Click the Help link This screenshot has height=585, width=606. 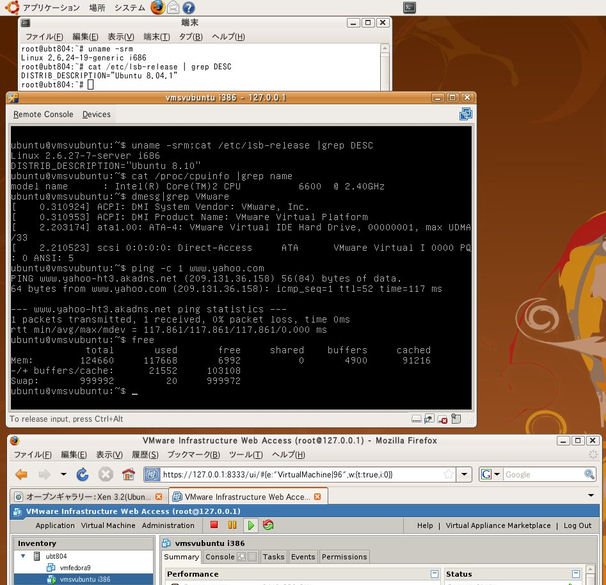425,525
